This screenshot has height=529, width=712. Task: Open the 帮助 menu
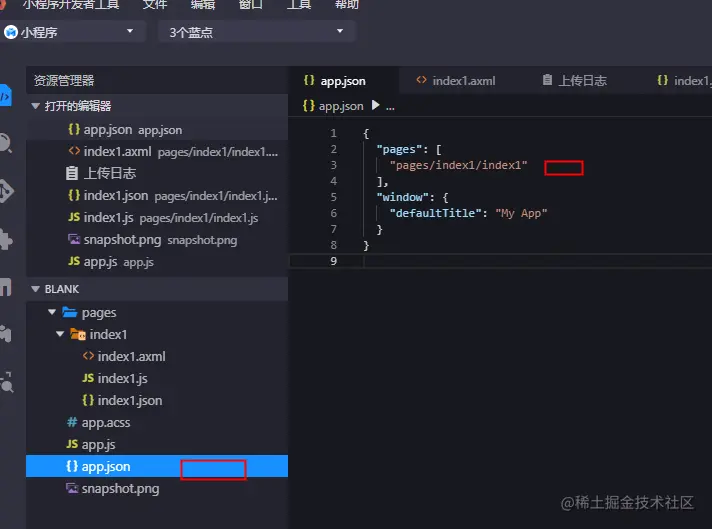346,4
